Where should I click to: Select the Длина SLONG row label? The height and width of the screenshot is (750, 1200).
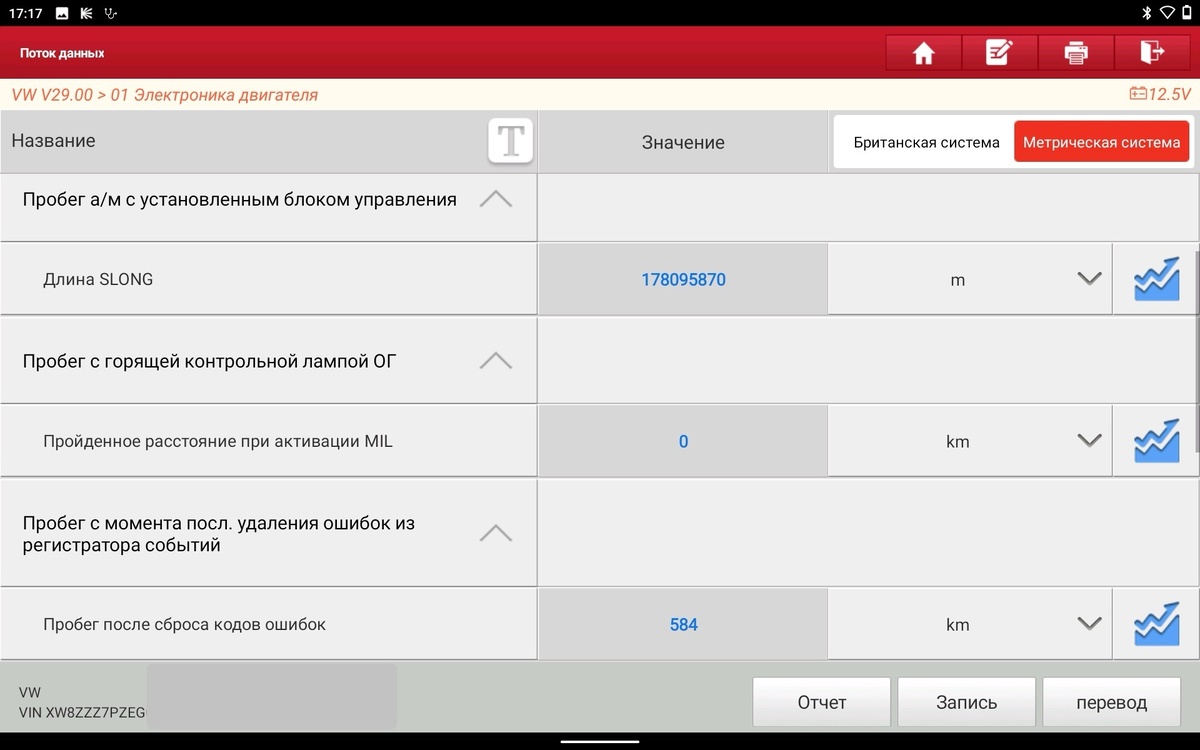(98, 280)
